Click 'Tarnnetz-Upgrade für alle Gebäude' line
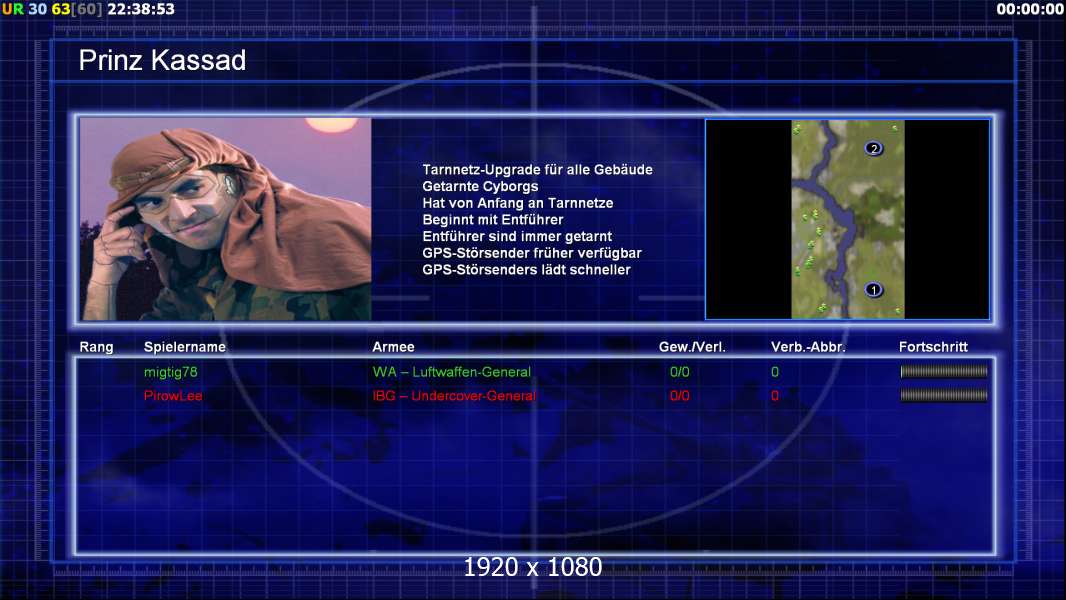Image resolution: width=1066 pixels, height=600 pixels. pyautogui.click(x=537, y=170)
